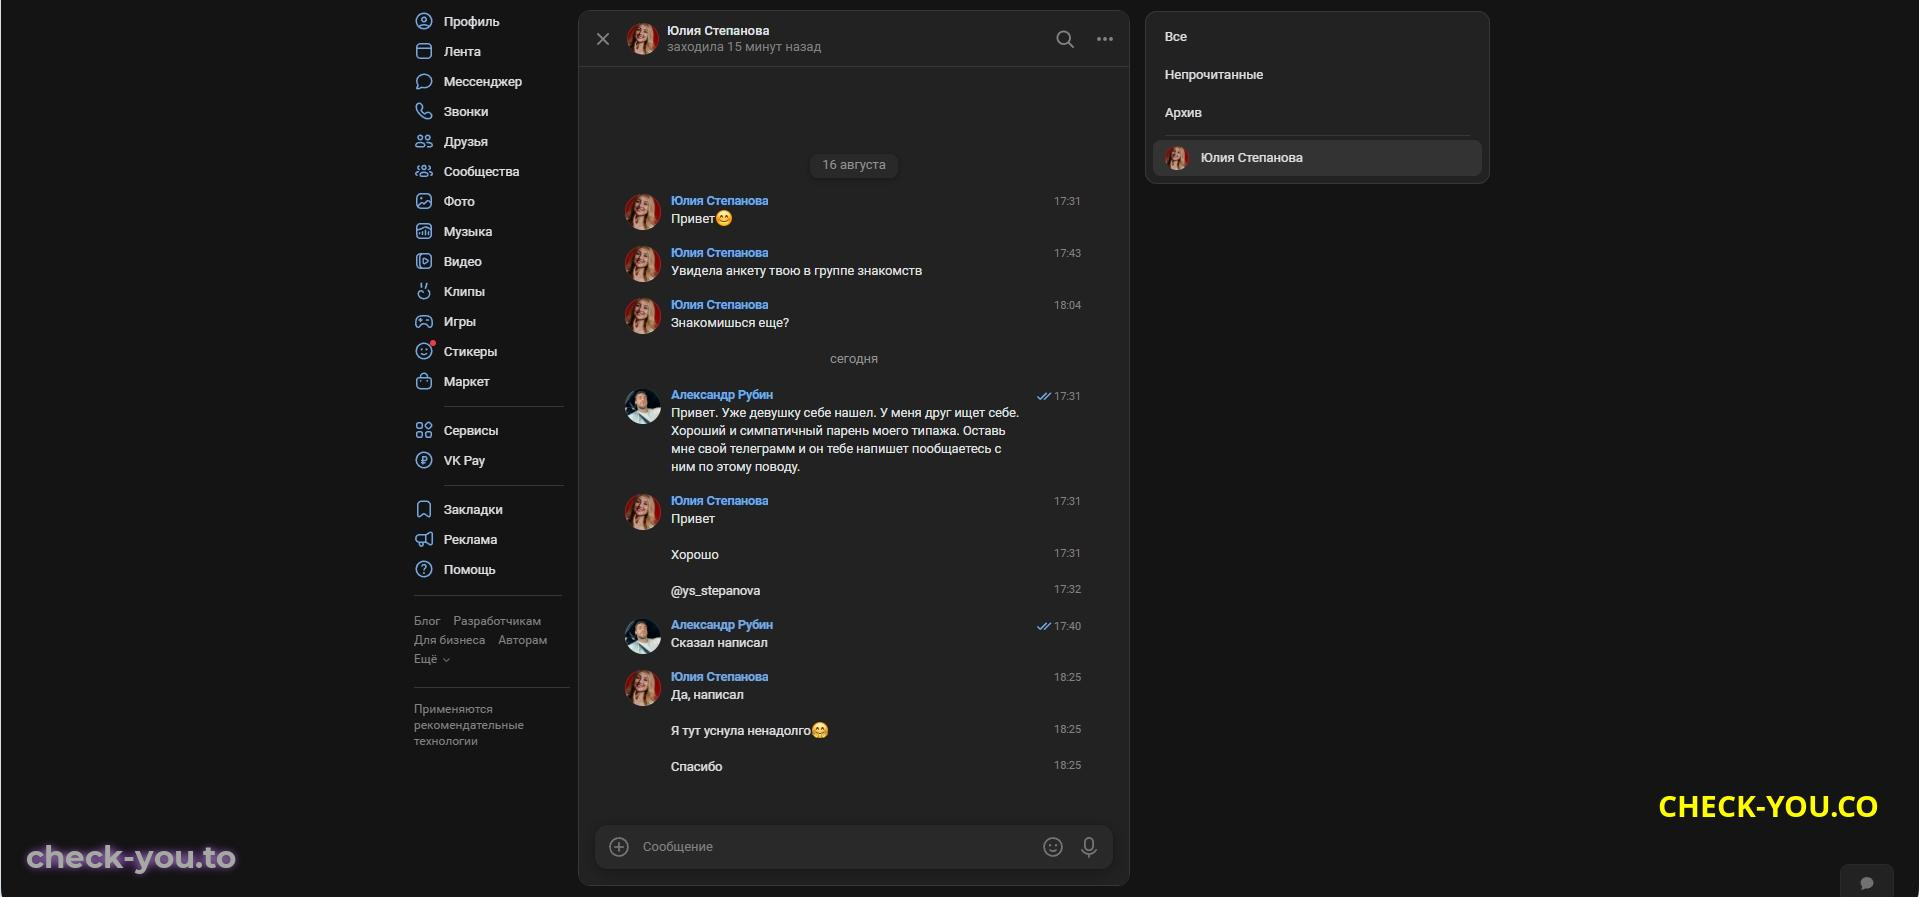Open the emoji picker smiley icon

click(x=1053, y=847)
